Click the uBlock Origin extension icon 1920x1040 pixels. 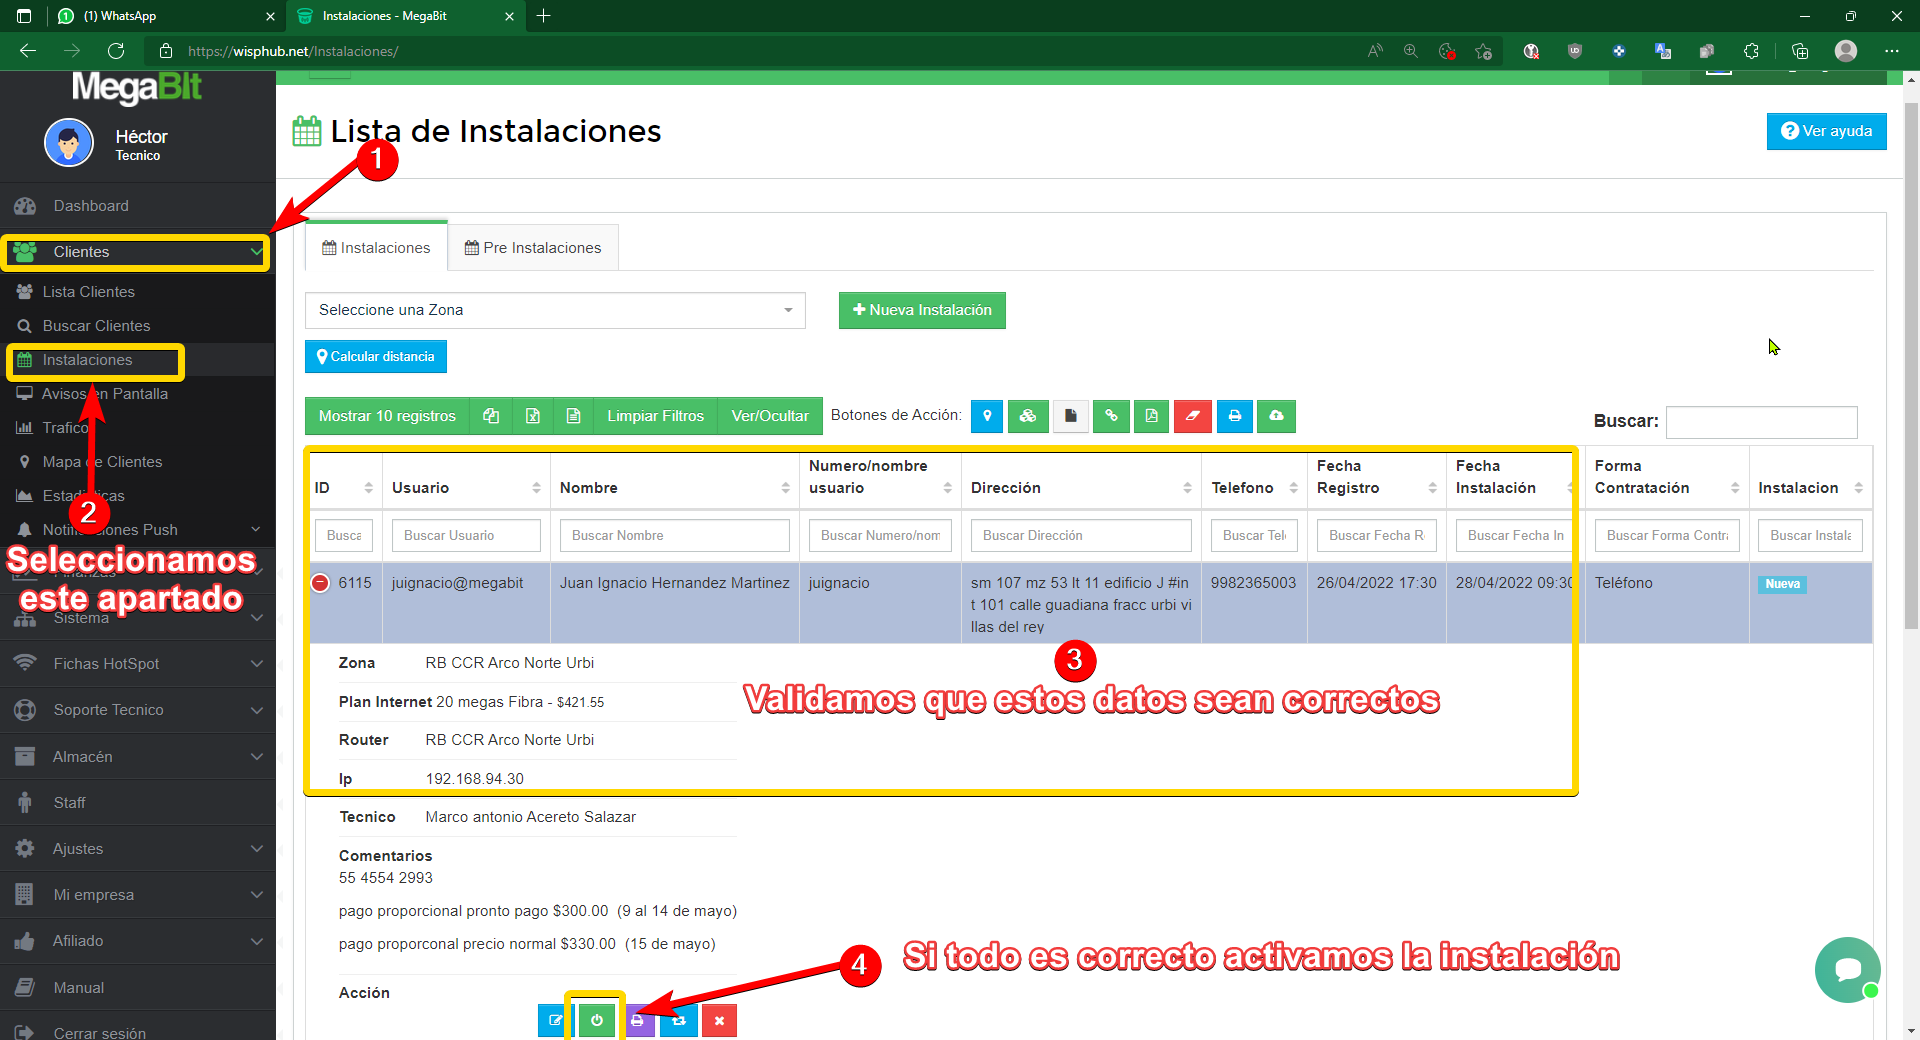click(1575, 51)
